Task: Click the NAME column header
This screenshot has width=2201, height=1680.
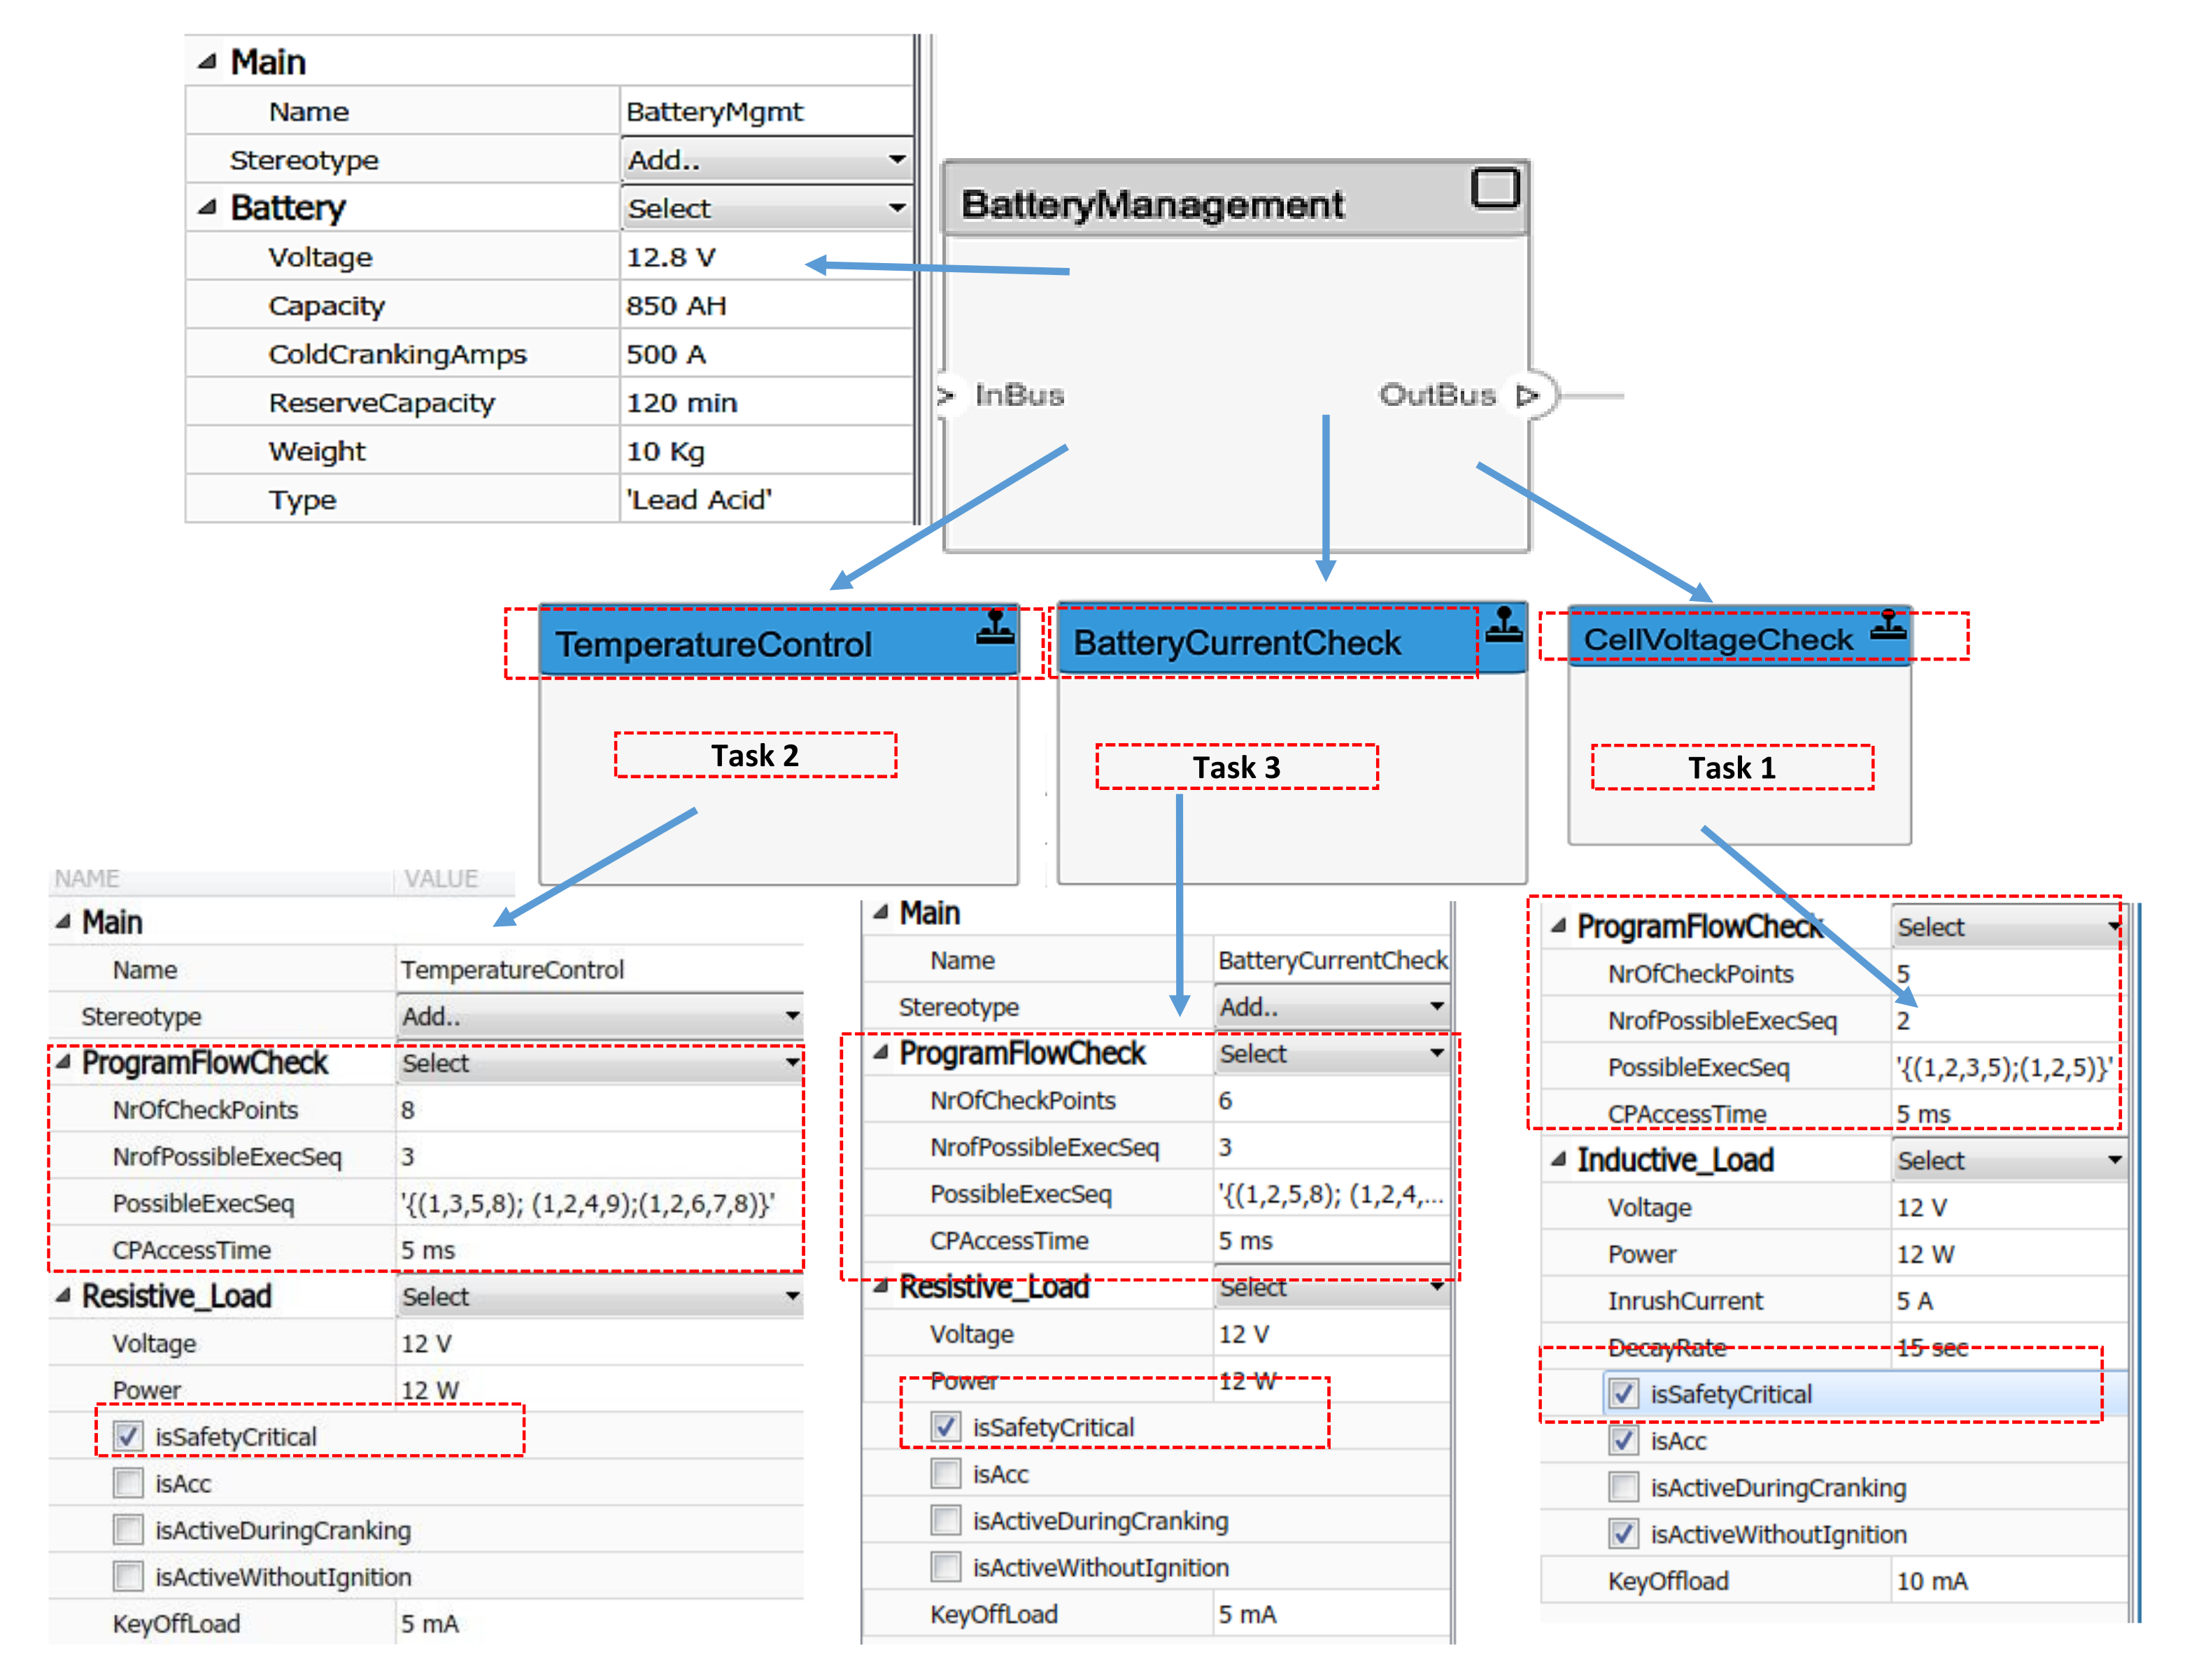Action: coord(87,879)
